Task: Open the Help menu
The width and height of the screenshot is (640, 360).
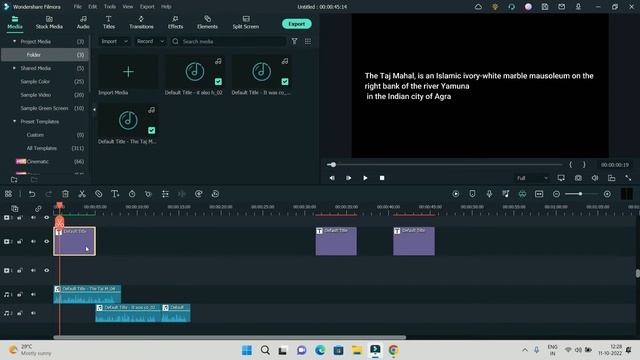Action: coord(166,7)
